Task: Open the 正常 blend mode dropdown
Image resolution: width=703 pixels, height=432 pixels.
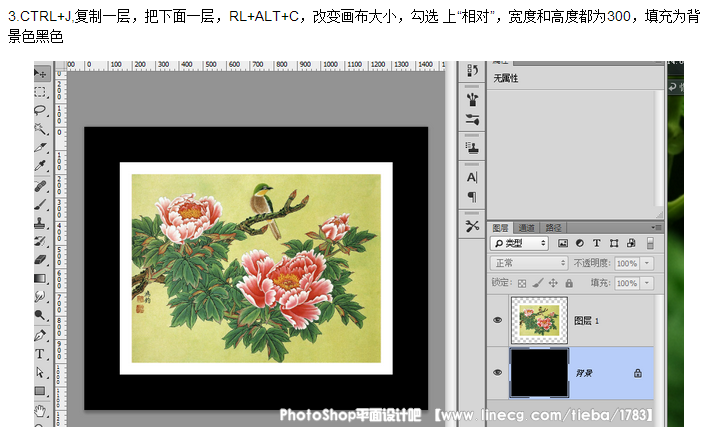Action: pyautogui.click(x=529, y=263)
